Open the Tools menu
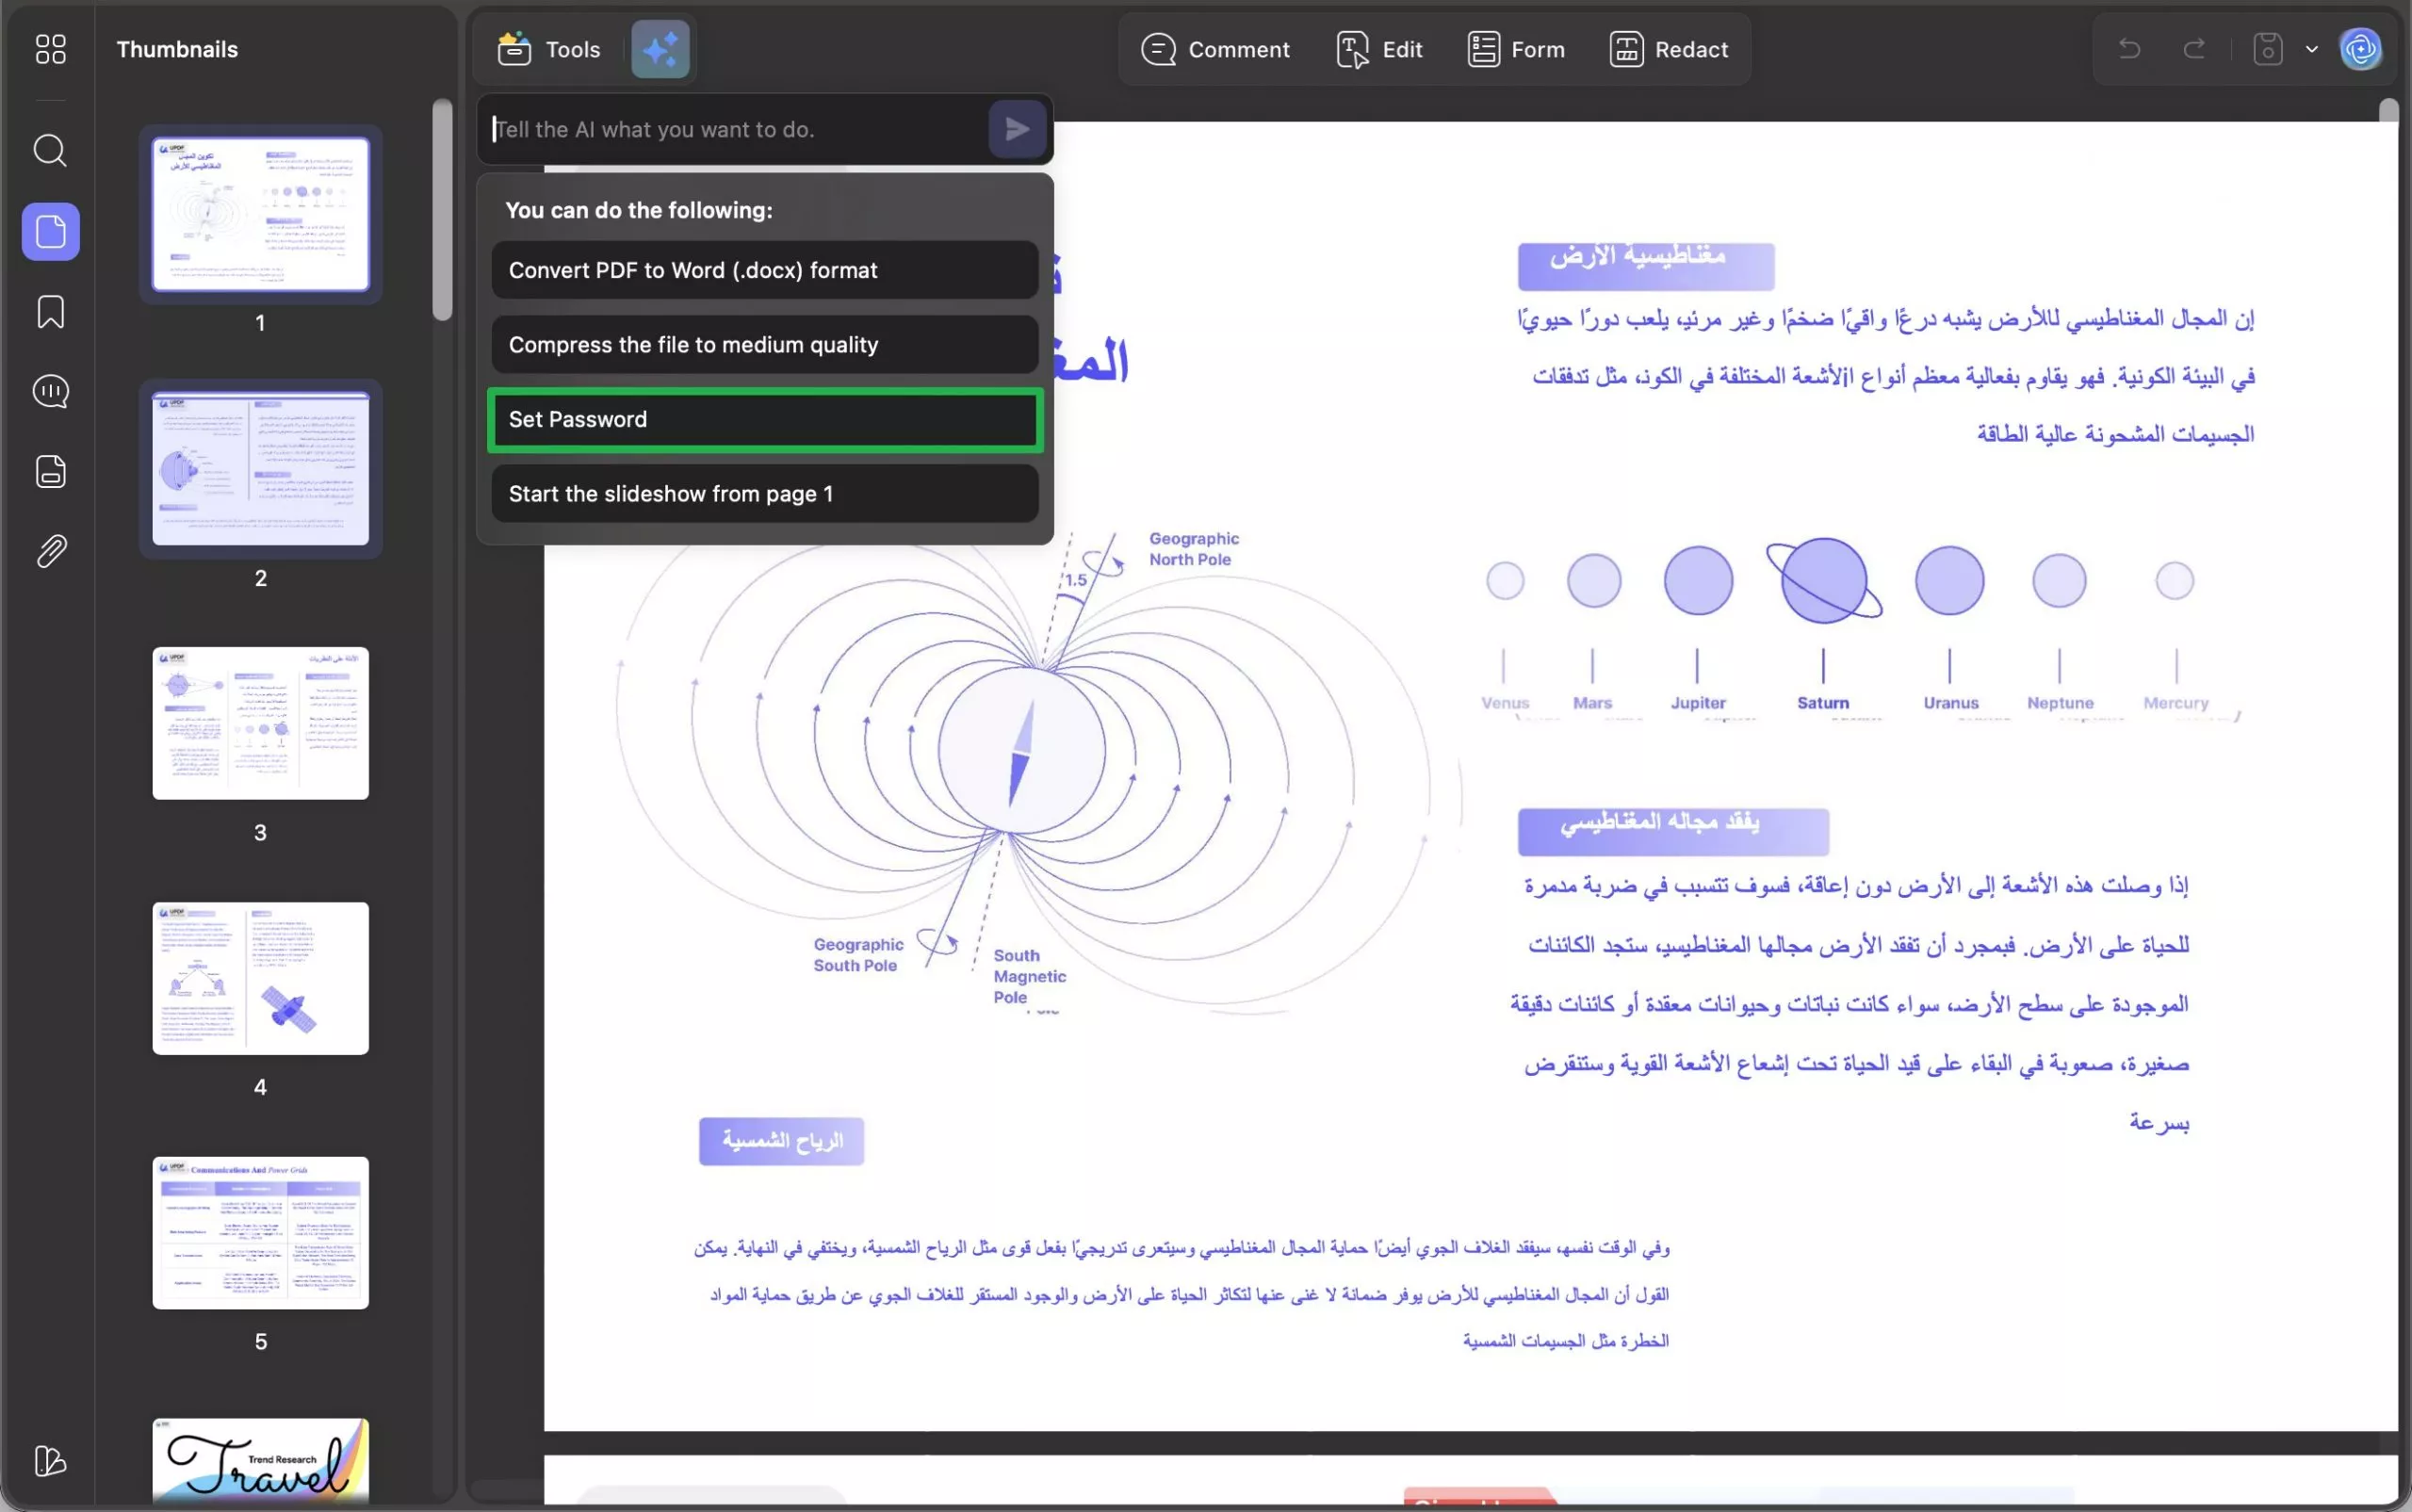 [548, 48]
